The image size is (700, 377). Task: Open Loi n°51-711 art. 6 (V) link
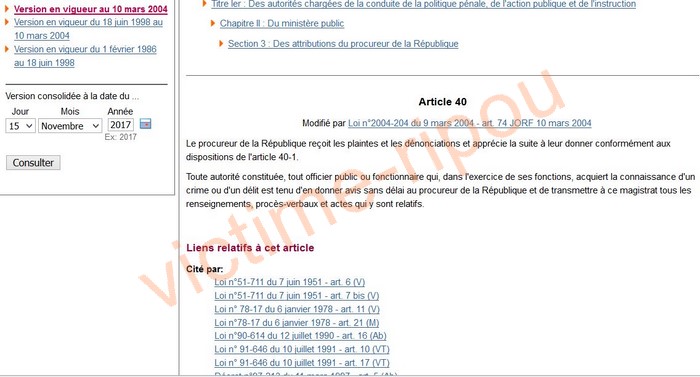pos(289,282)
